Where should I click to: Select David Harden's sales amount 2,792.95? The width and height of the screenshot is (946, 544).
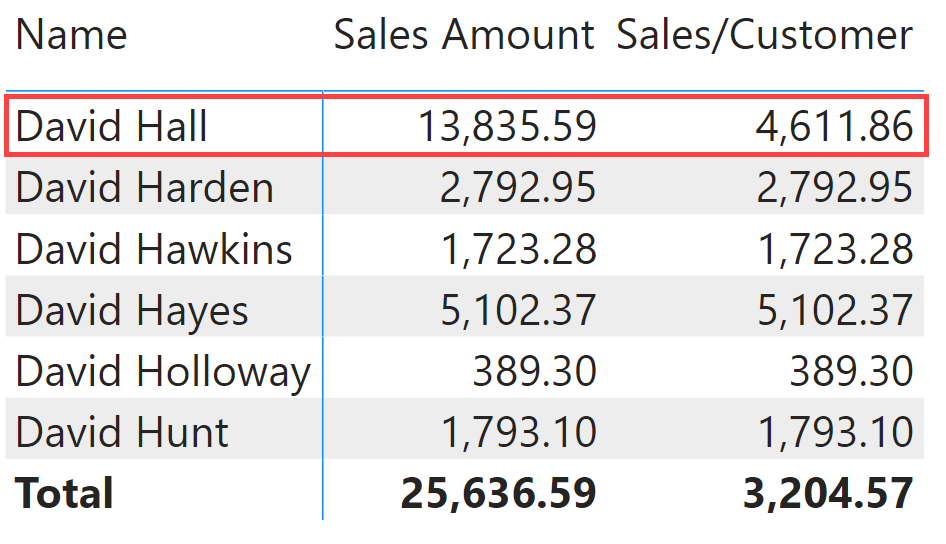pos(518,188)
